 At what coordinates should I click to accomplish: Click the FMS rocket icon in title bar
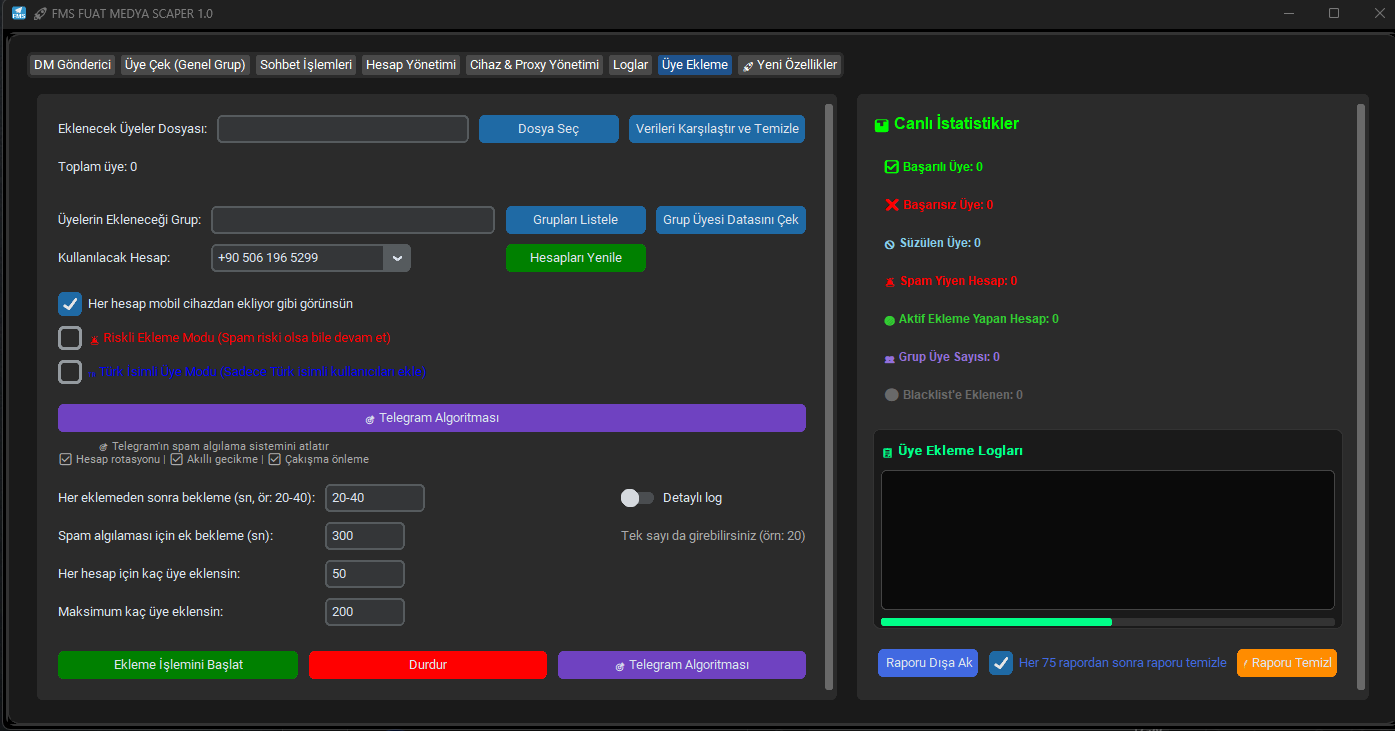[40, 13]
